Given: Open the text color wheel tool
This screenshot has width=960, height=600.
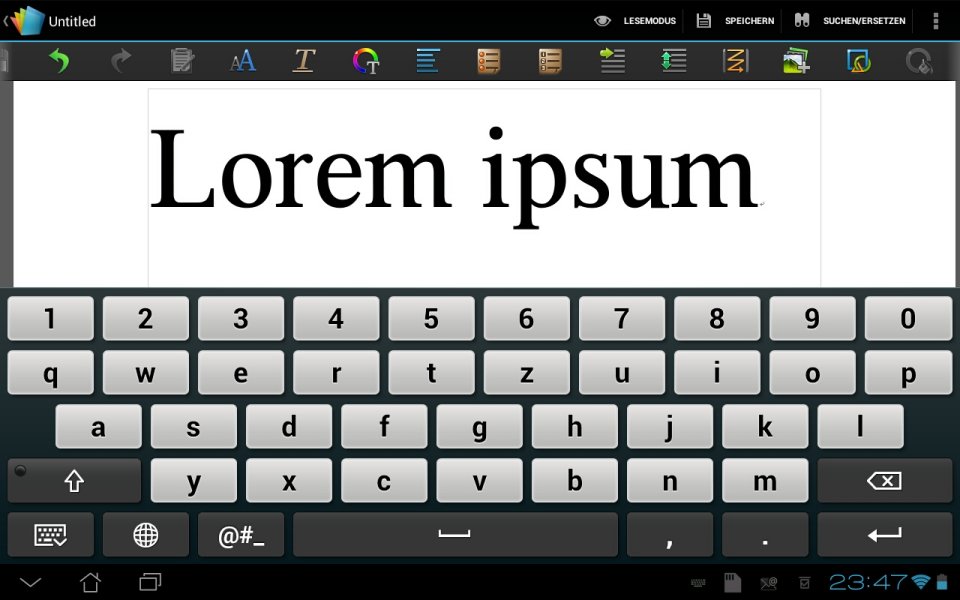Looking at the screenshot, I should coord(366,61).
